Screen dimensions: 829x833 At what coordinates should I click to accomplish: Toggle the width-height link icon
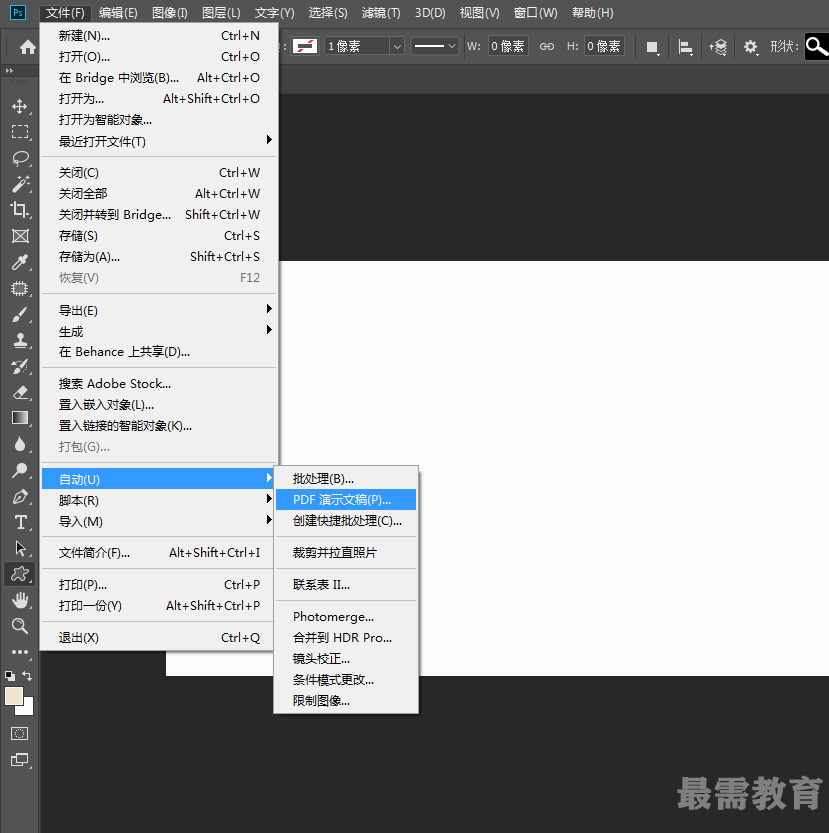click(x=547, y=47)
